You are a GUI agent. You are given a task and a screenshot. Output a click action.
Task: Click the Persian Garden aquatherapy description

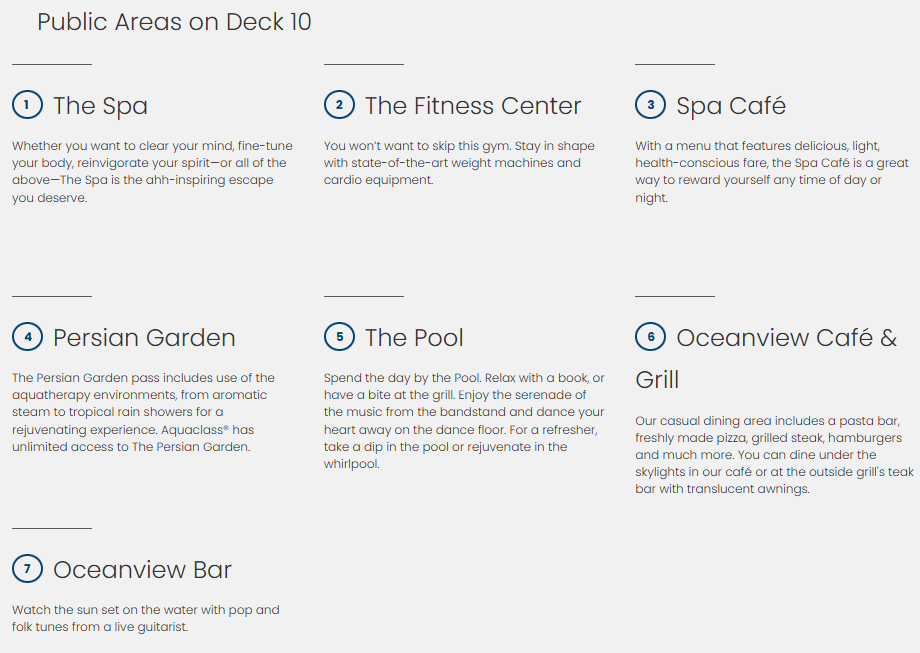143,412
